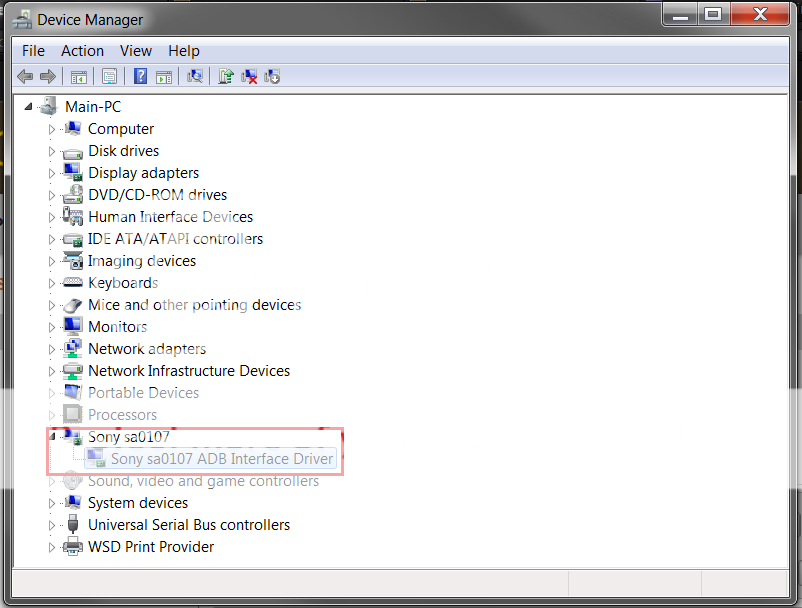
Task: Open the File menu
Action: (33, 51)
